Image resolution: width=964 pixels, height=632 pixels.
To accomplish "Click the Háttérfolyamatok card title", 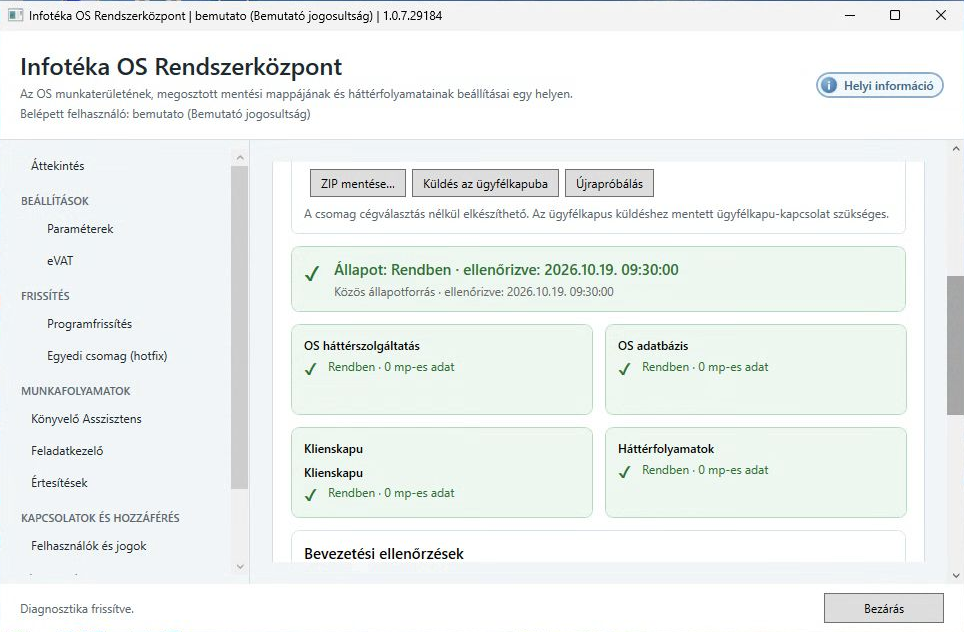I will coord(666,449).
